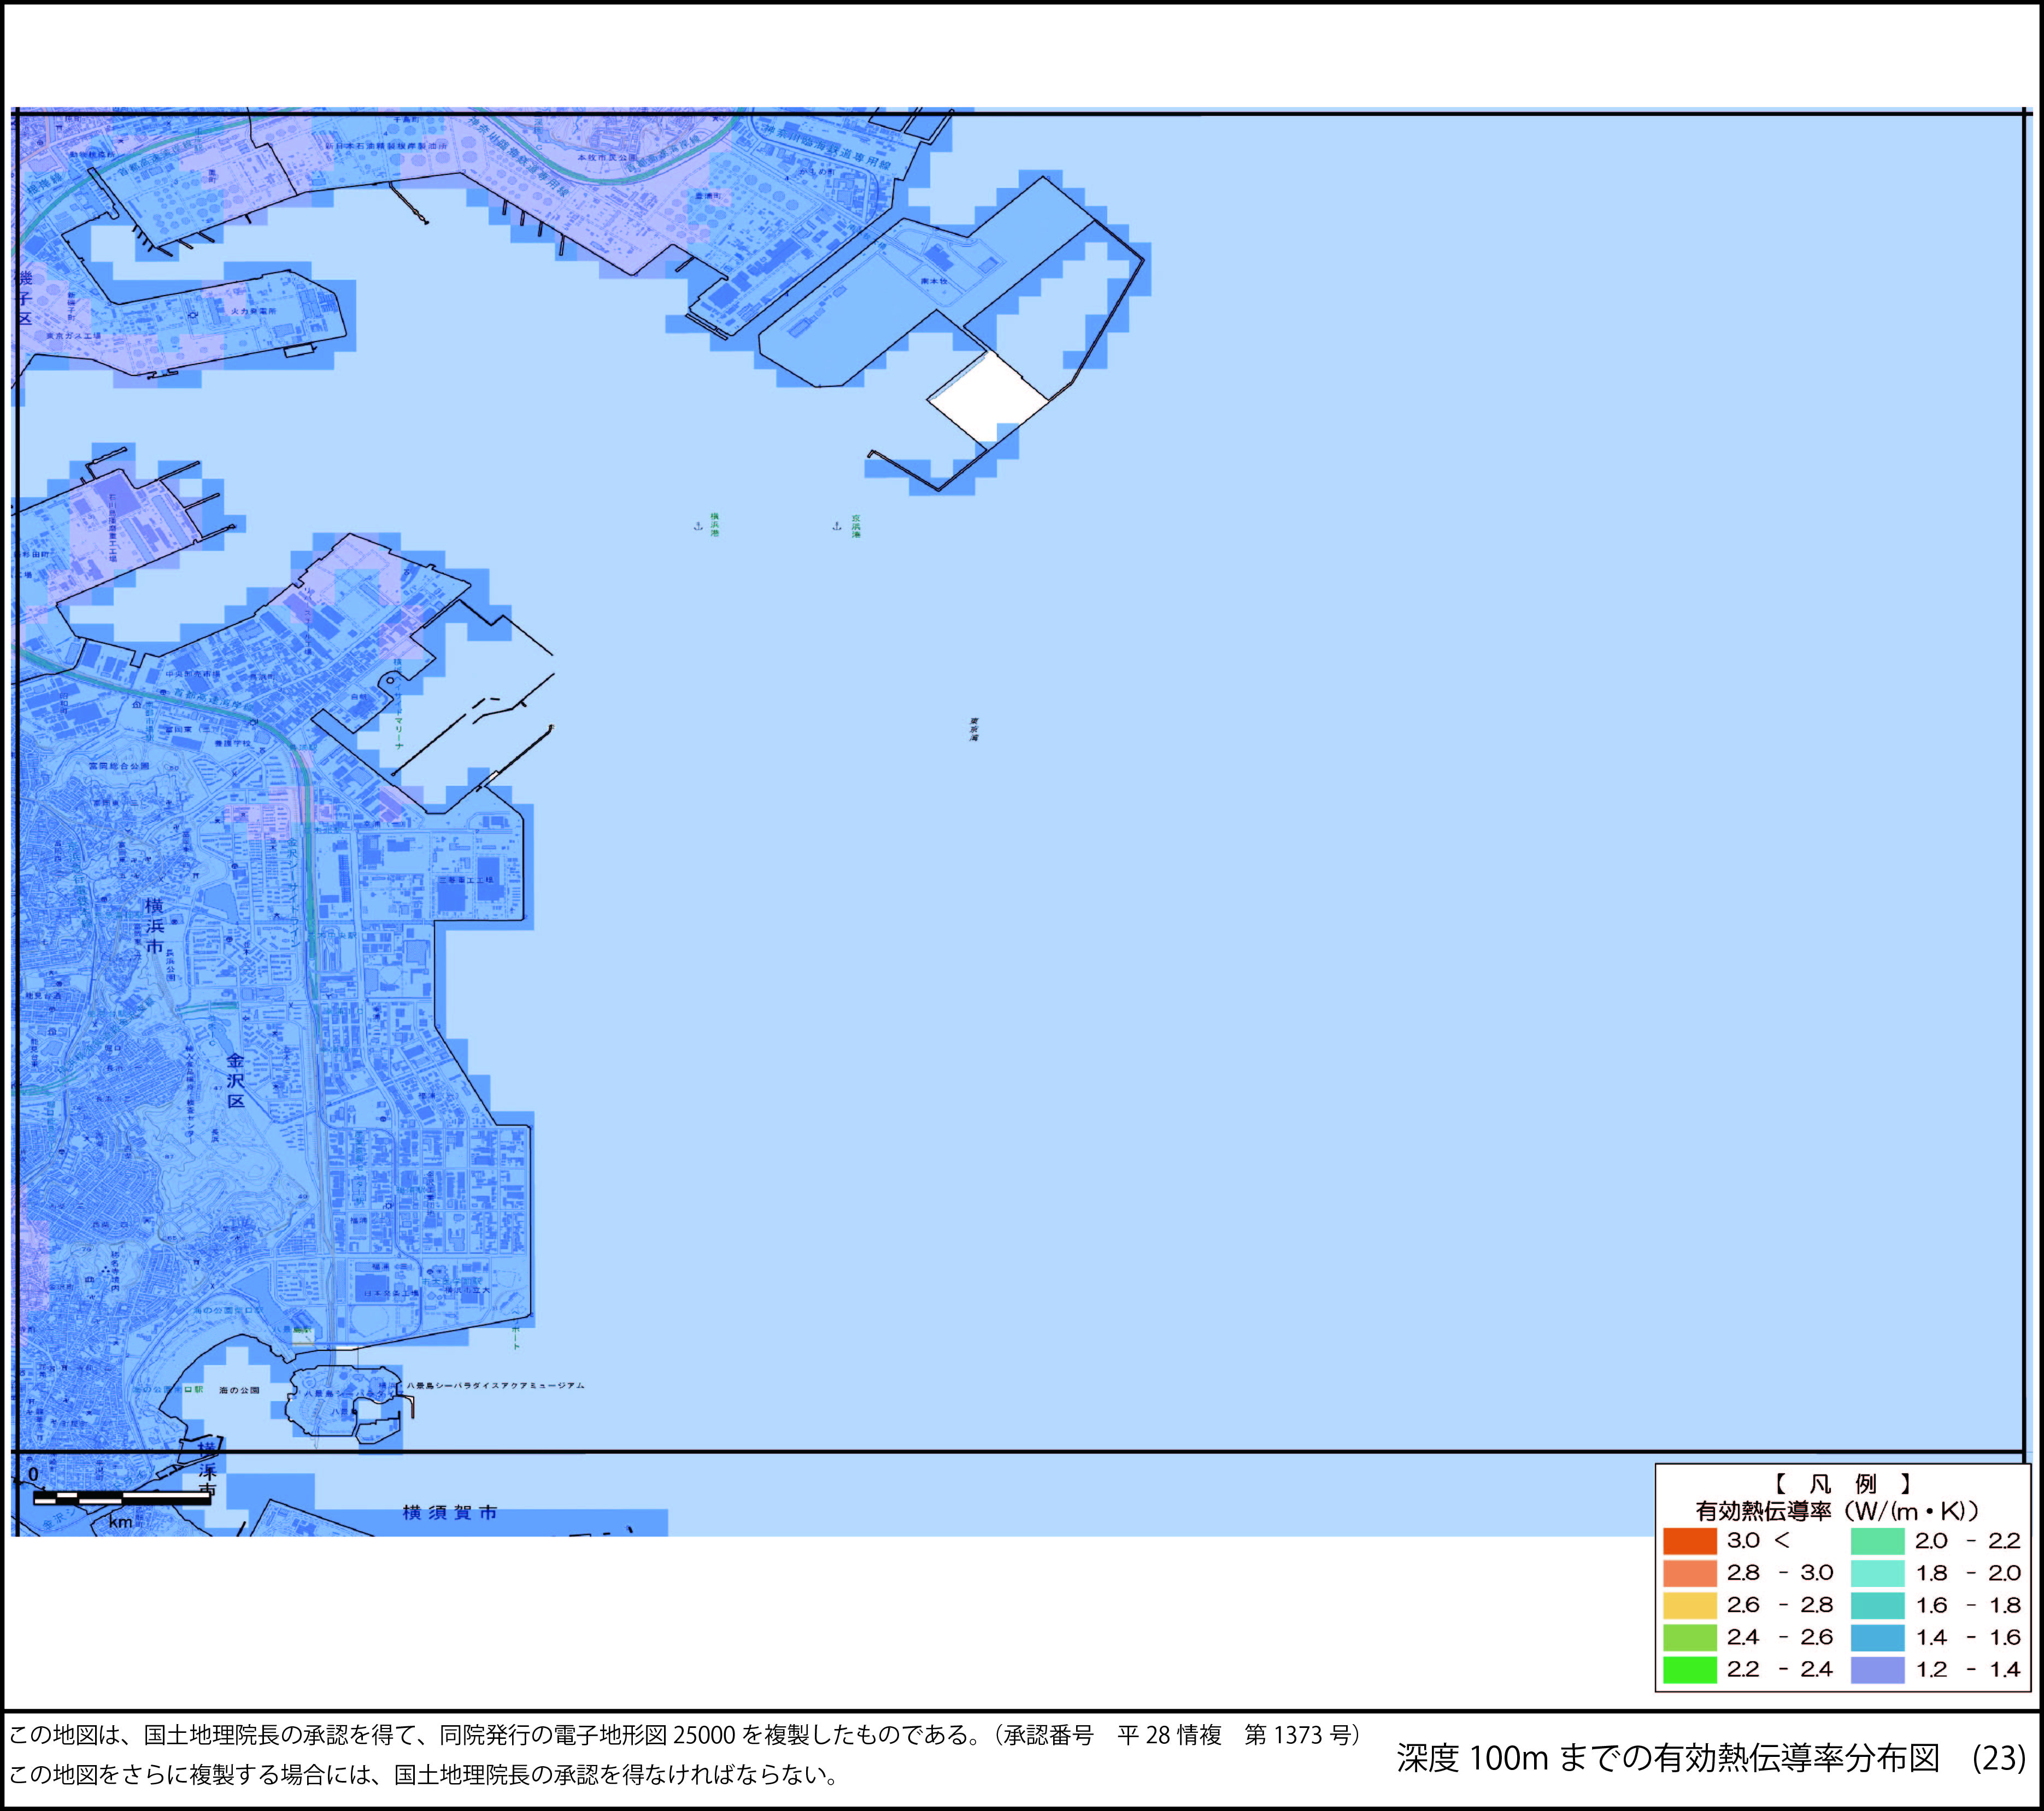
Task: Click the bright green 2.2 - 2.4 swatch
Action: [x=1690, y=1669]
